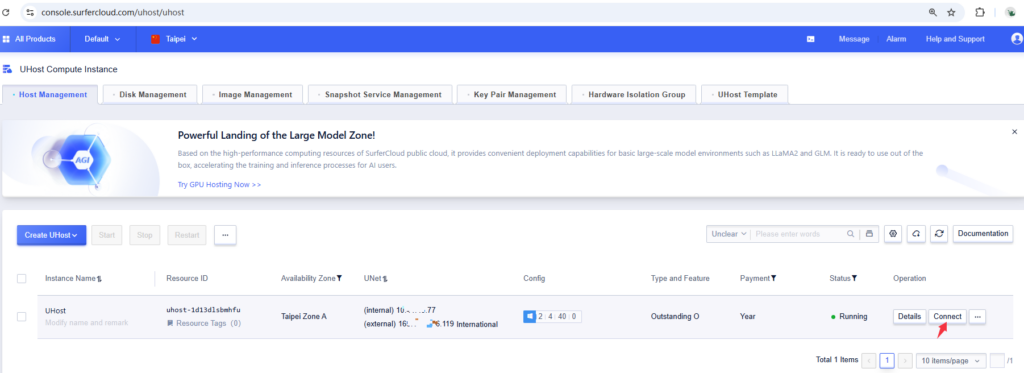Close the Large Model Zone banner

click(x=1014, y=132)
